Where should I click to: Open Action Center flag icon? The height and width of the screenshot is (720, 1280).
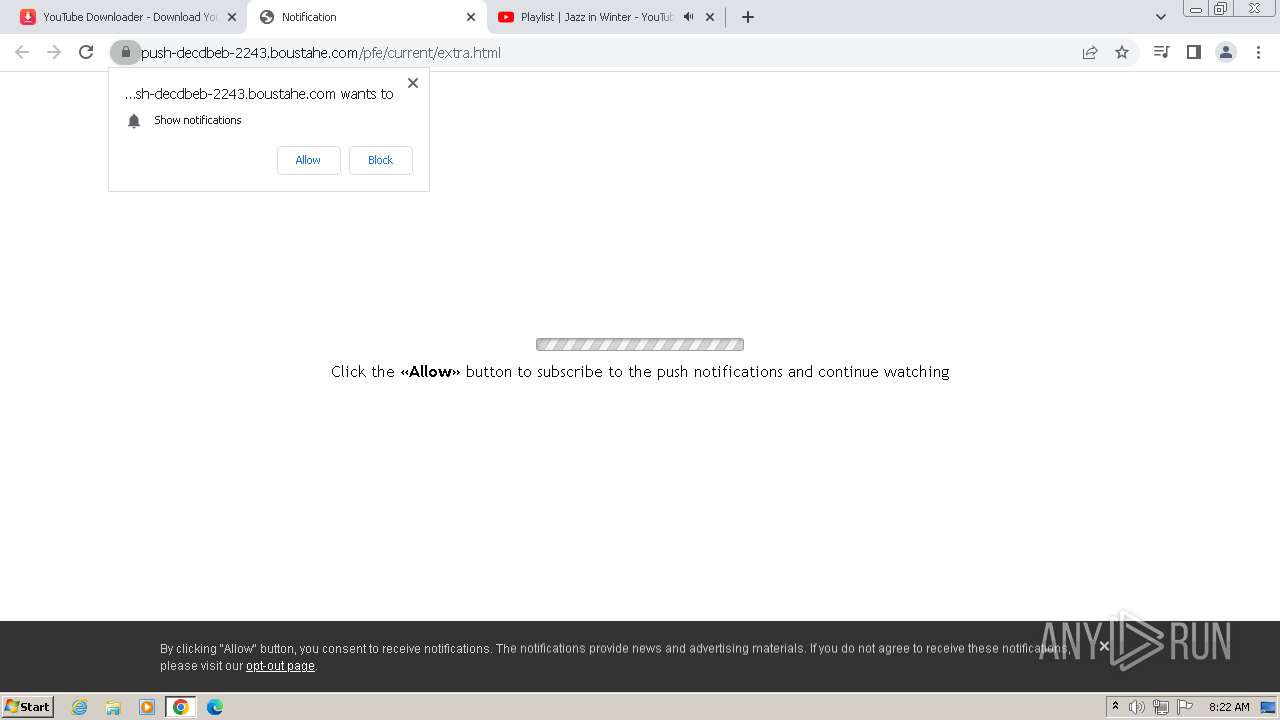1185,707
